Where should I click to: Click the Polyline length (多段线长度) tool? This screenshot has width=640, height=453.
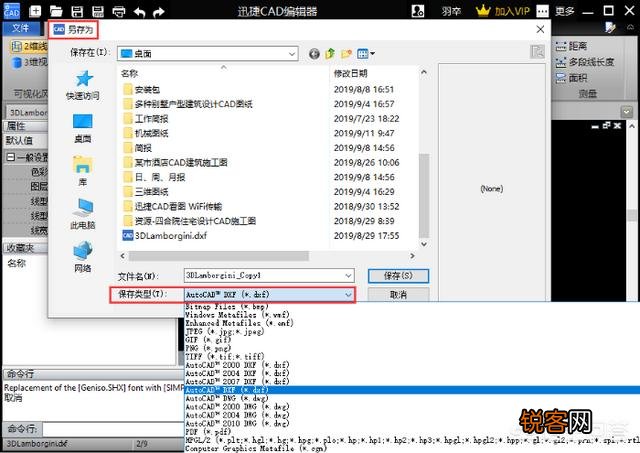pos(584,62)
